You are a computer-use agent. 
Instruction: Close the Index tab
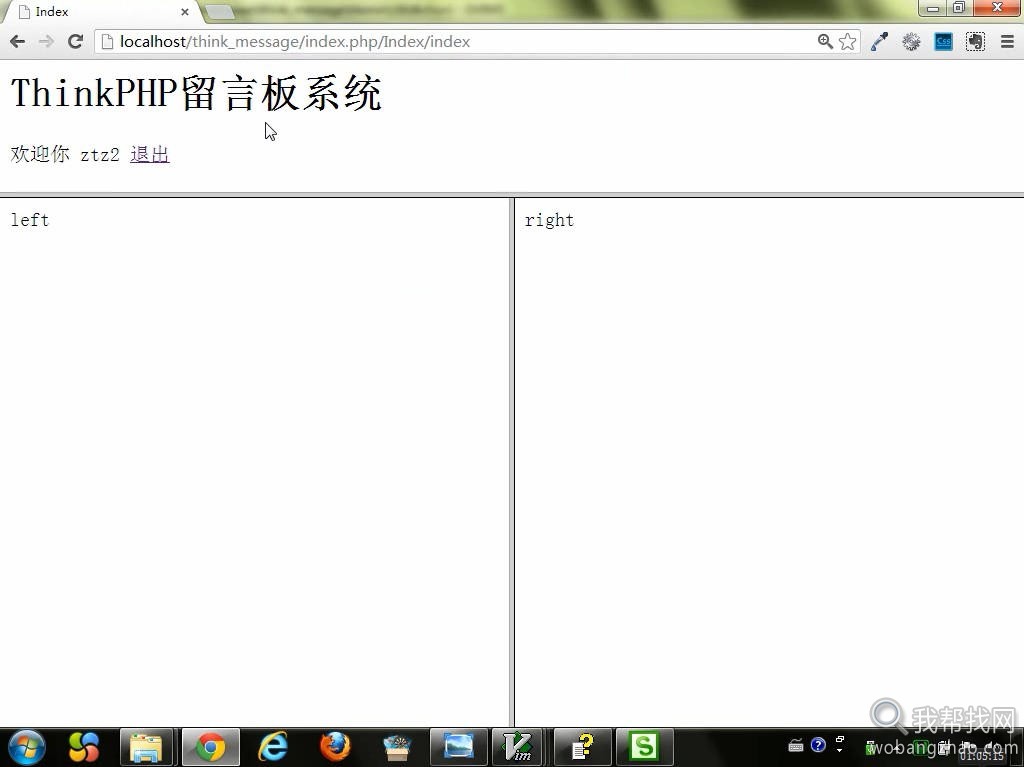point(185,12)
